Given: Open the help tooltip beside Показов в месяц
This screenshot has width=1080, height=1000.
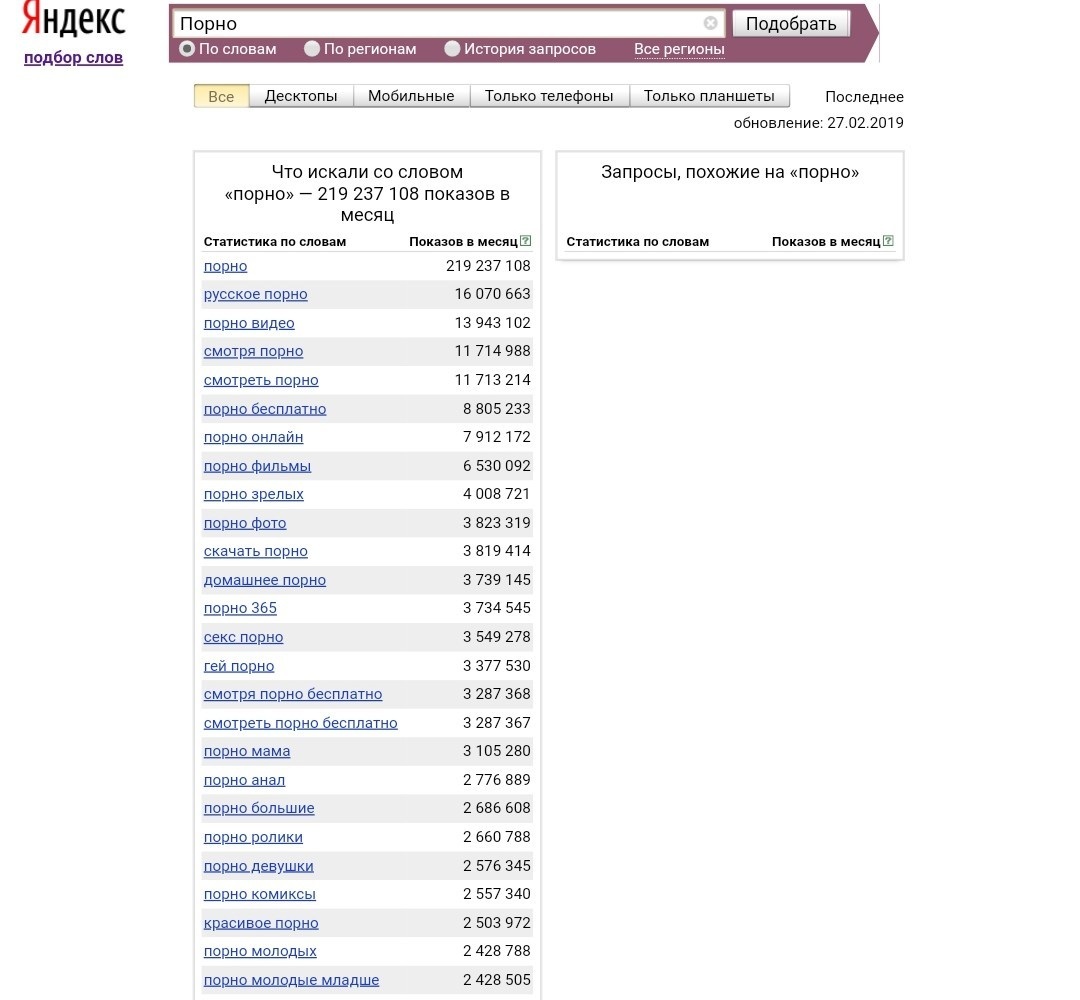Looking at the screenshot, I should 525,240.
